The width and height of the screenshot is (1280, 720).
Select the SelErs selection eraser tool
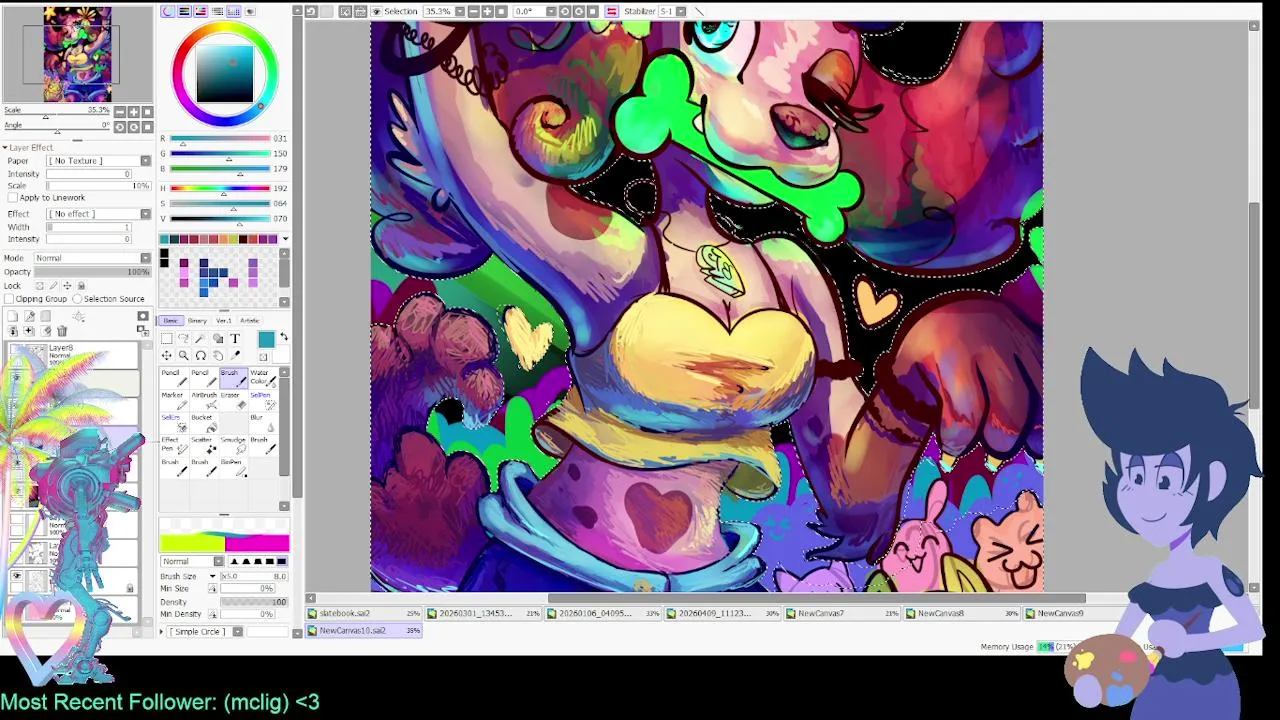click(174, 423)
